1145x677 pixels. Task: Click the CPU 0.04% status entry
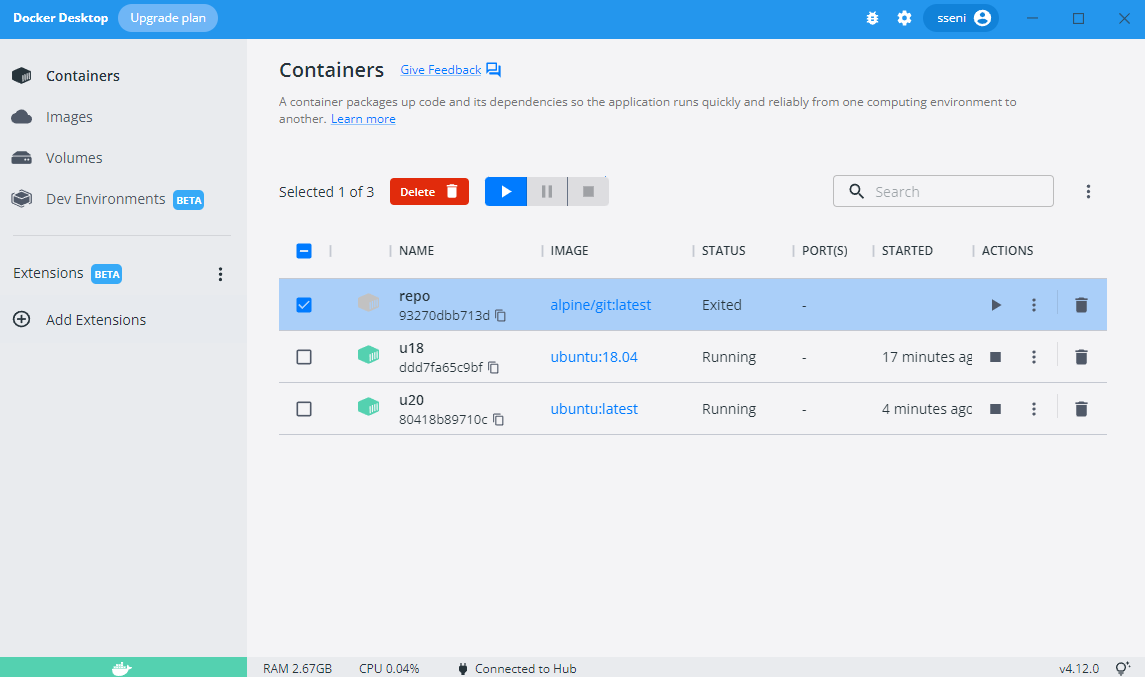pyautogui.click(x=389, y=669)
